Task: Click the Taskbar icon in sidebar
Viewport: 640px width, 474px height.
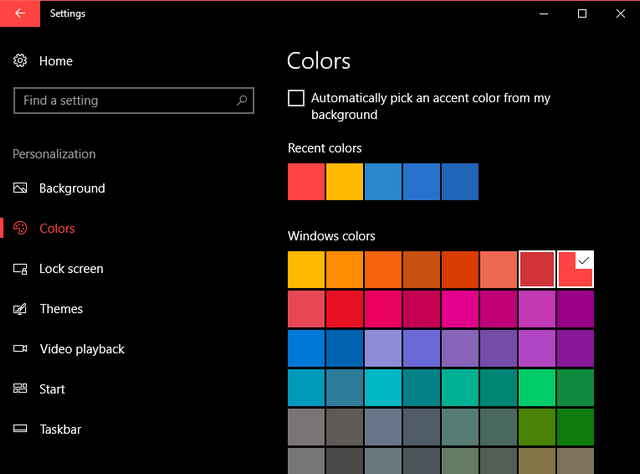Action: pos(20,428)
